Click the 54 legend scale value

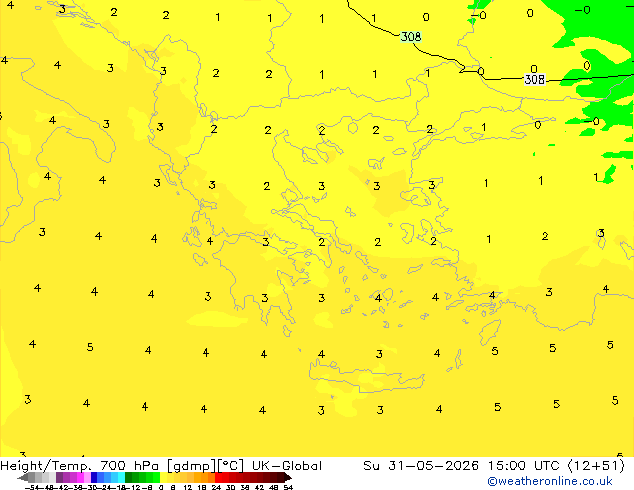click(x=288, y=487)
